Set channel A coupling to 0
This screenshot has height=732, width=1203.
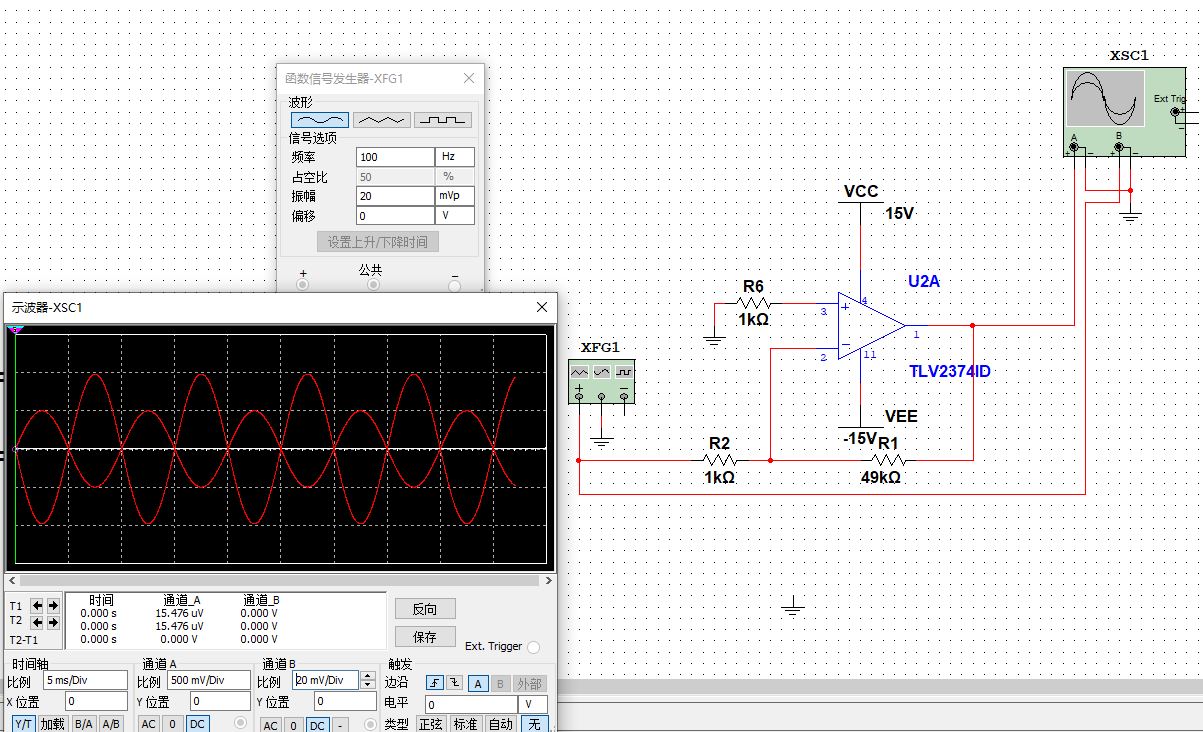coord(172,724)
